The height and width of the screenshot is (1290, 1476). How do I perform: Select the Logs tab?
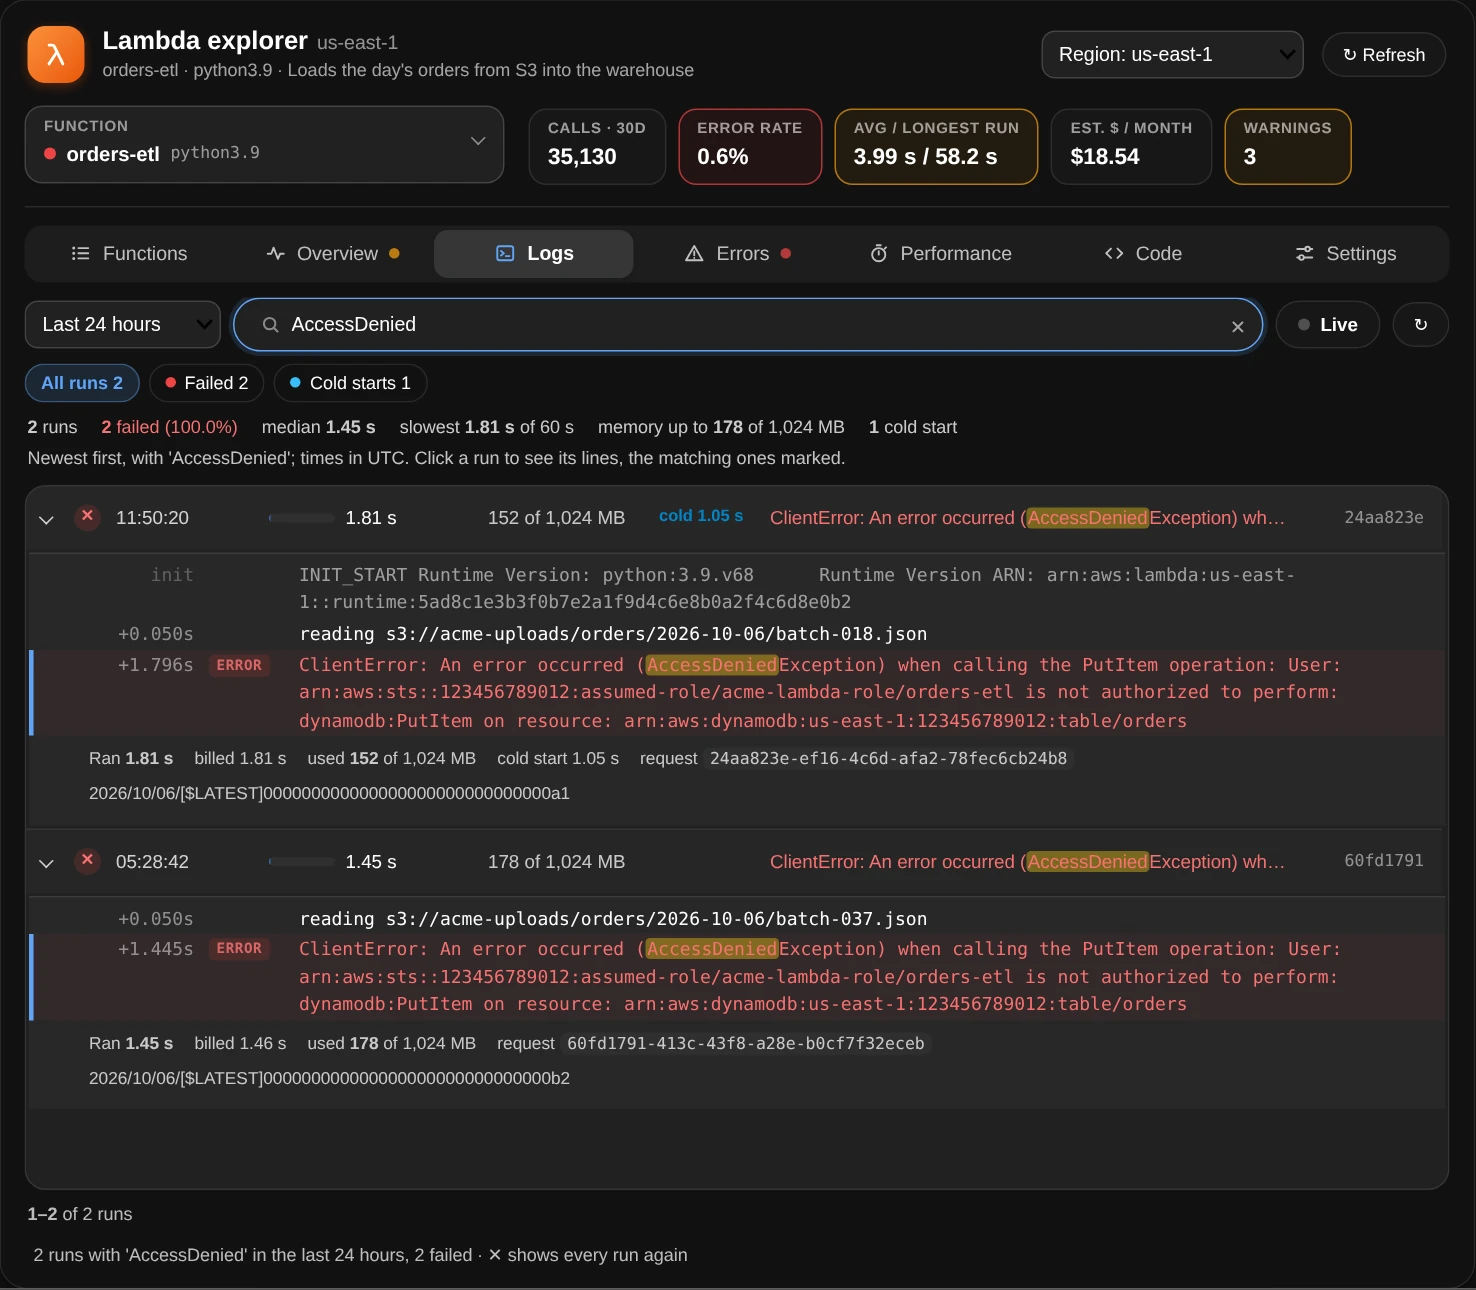coord(534,254)
